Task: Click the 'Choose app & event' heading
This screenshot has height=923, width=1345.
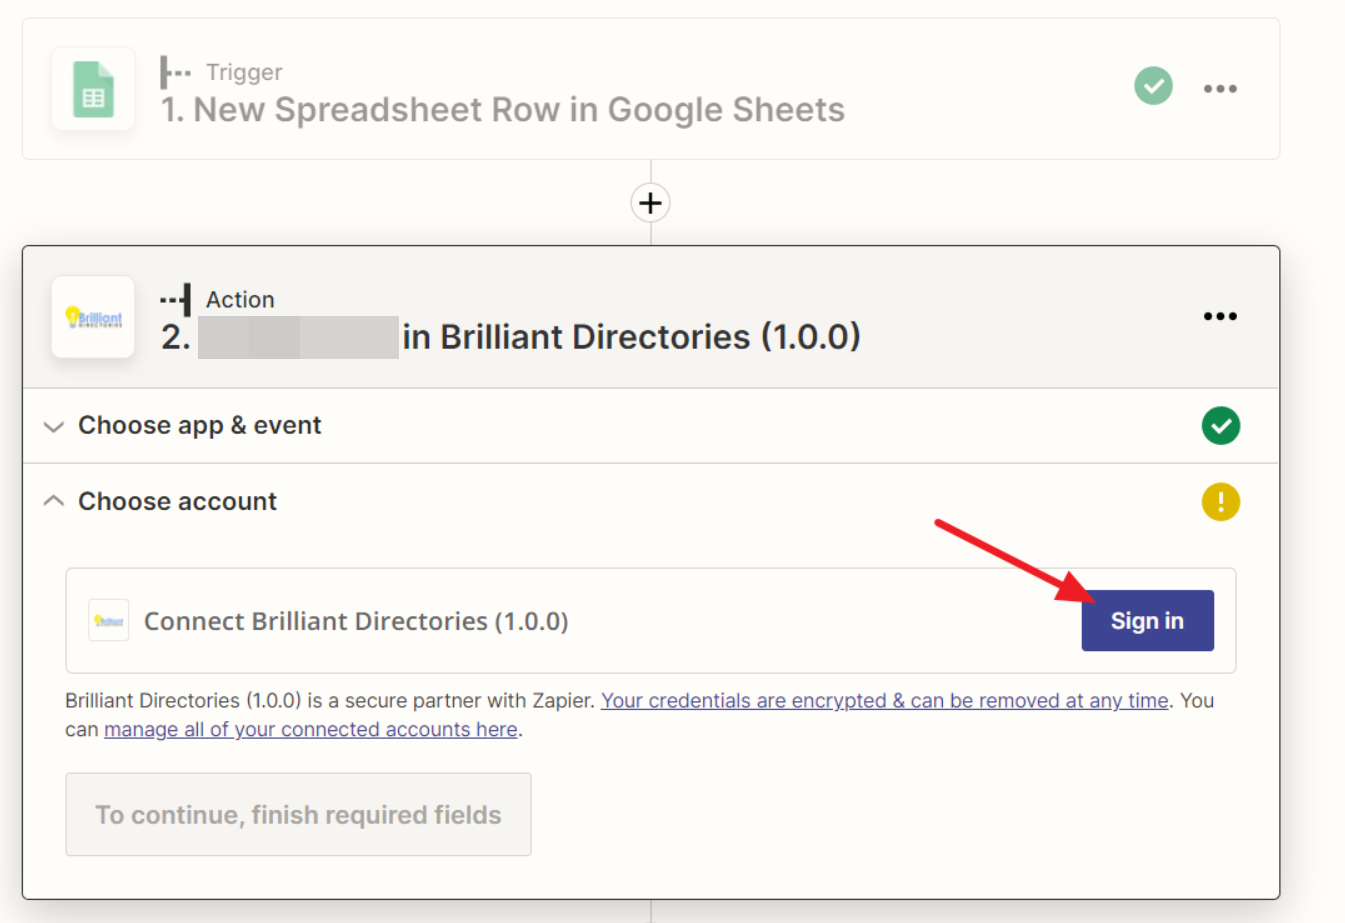Action: pos(200,426)
